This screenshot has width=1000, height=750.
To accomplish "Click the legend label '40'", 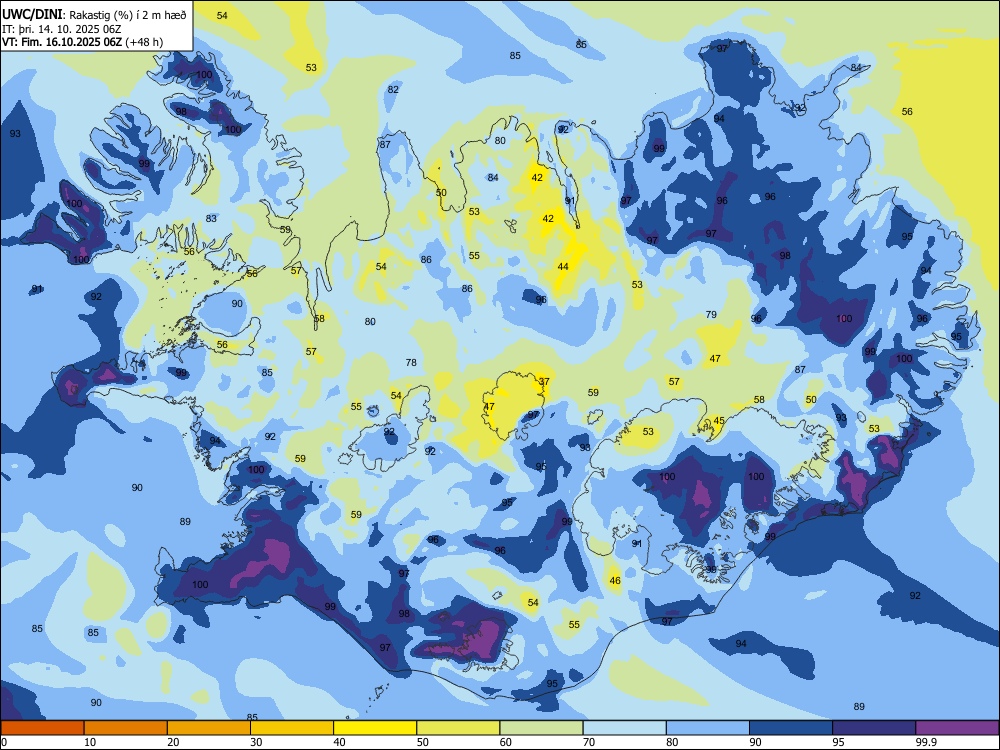I will tap(339, 742).
